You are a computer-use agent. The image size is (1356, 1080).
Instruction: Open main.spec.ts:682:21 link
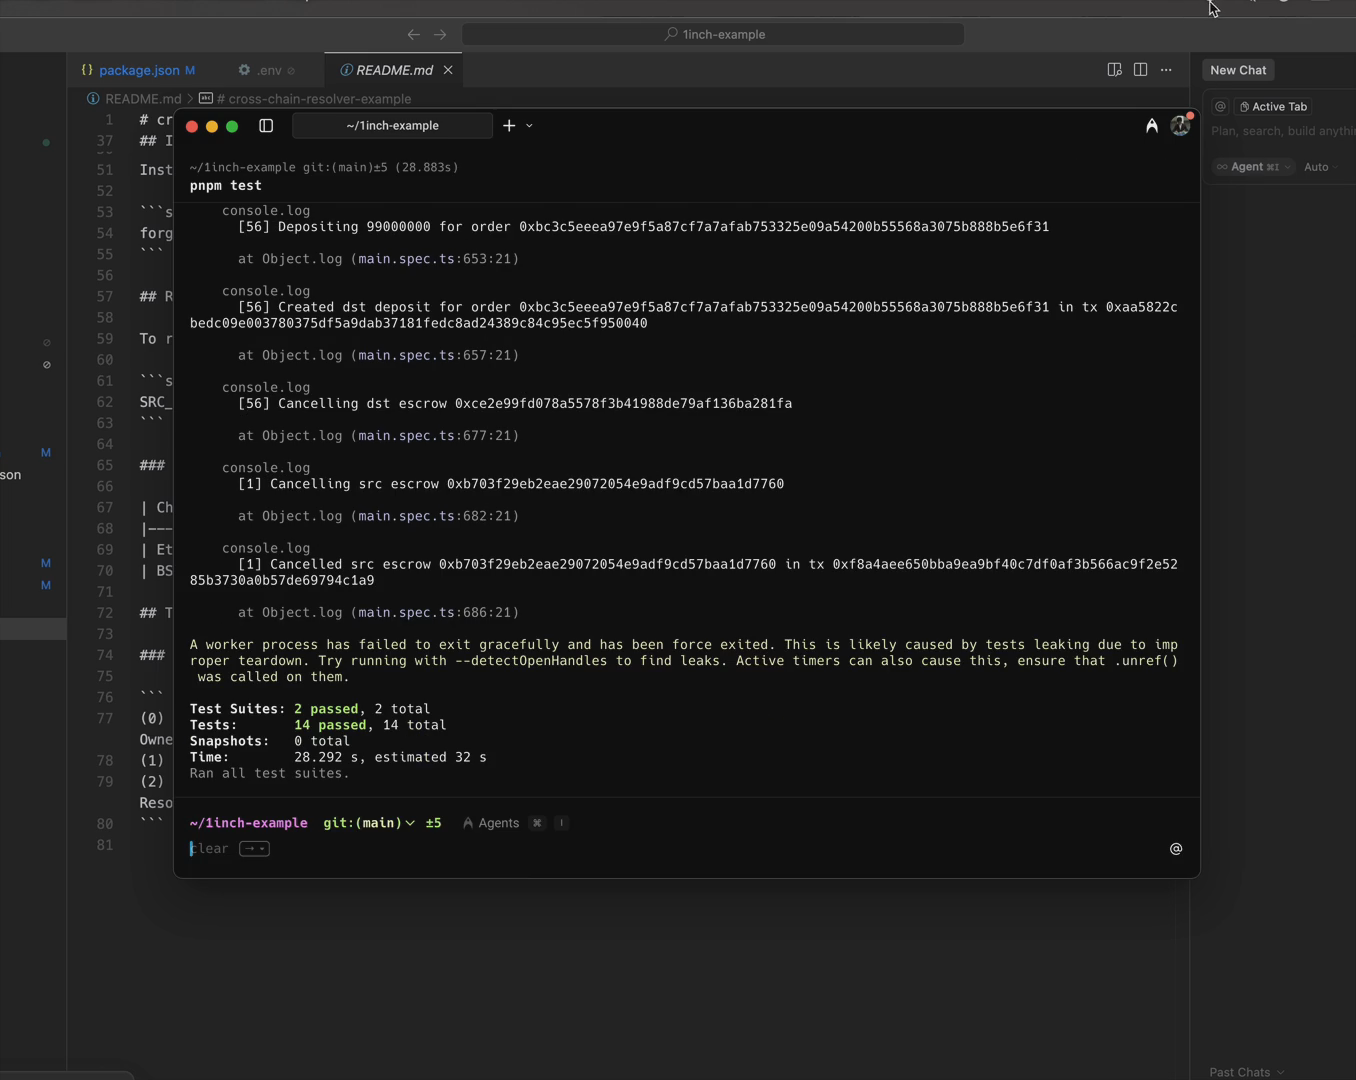(x=435, y=516)
